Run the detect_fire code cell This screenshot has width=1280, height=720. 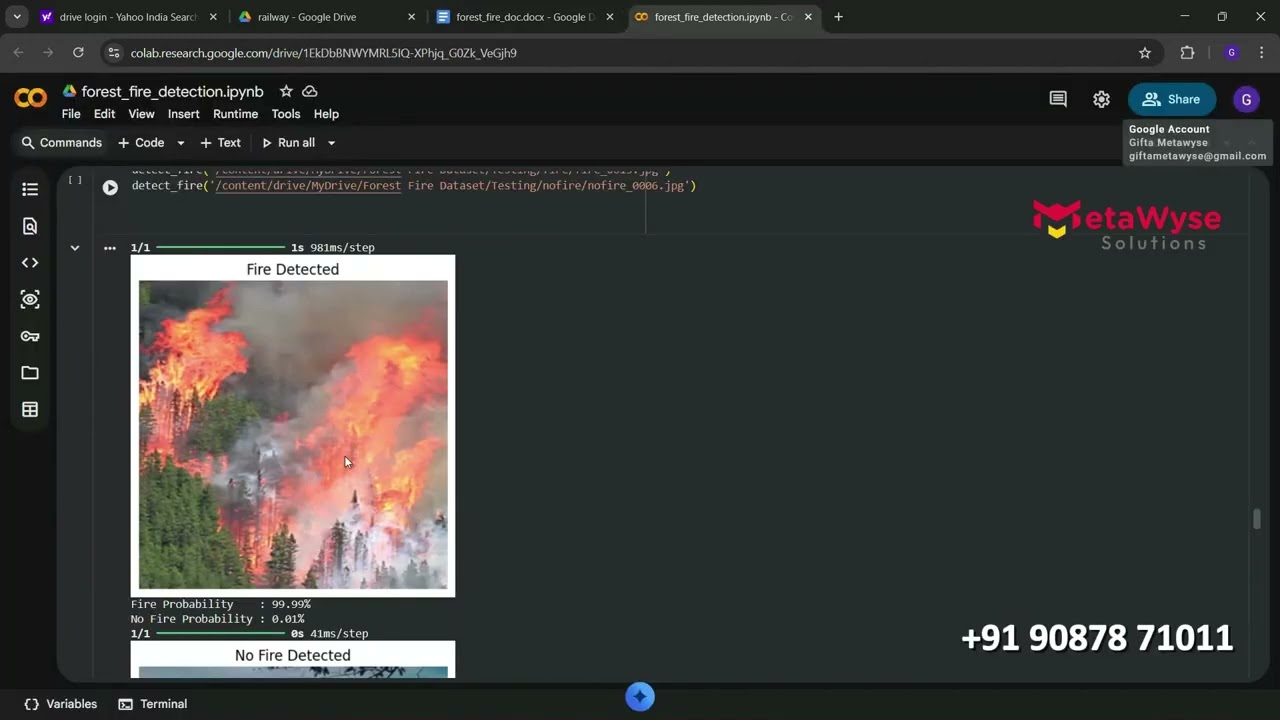point(110,187)
